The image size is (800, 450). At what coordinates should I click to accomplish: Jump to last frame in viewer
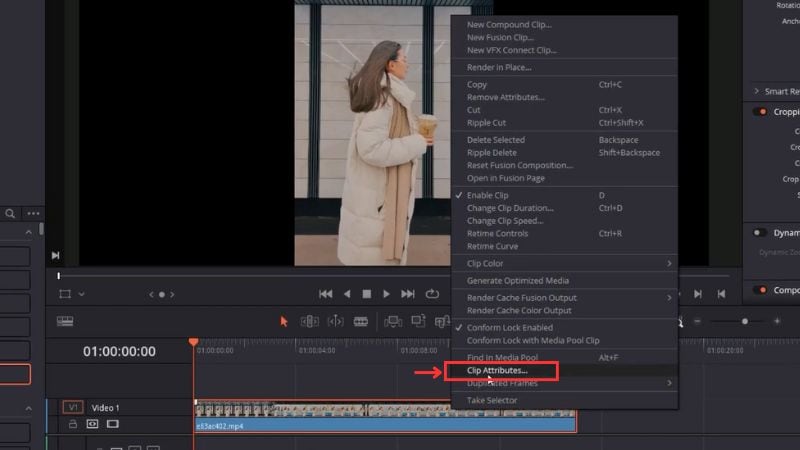click(408, 294)
